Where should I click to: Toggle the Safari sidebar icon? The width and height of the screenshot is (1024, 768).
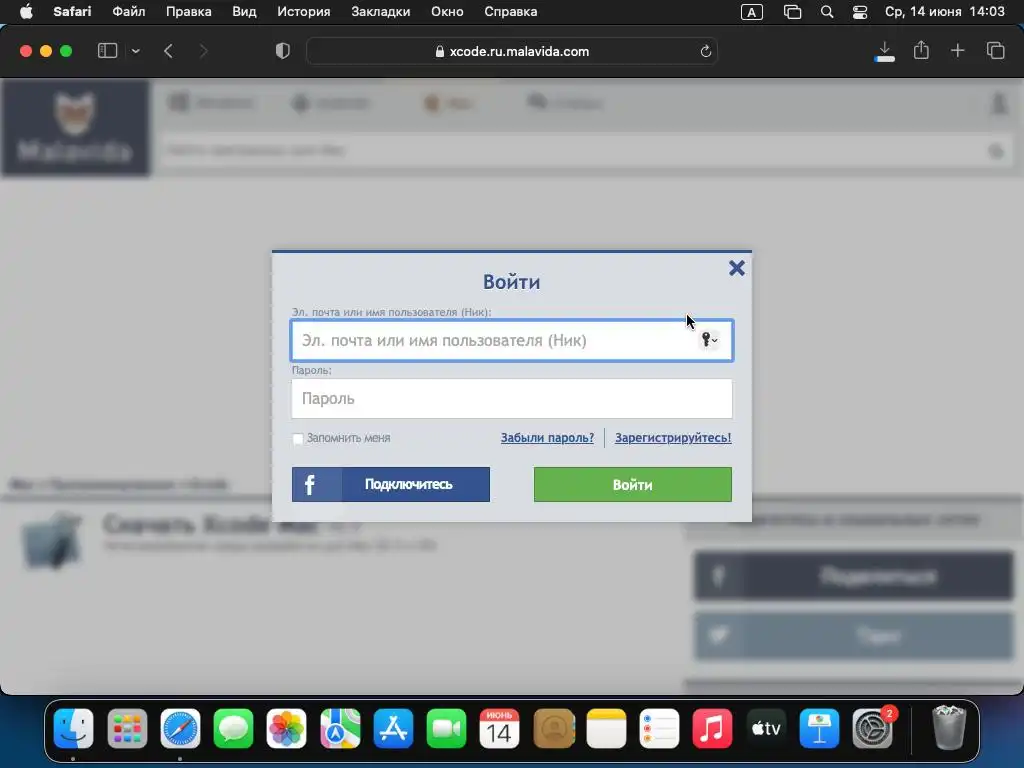pos(108,51)
